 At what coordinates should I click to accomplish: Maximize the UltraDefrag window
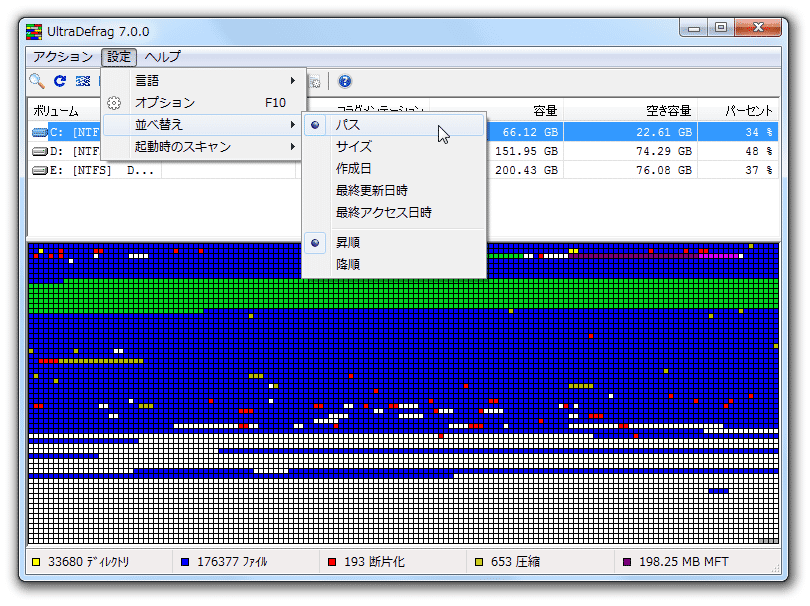721,28
